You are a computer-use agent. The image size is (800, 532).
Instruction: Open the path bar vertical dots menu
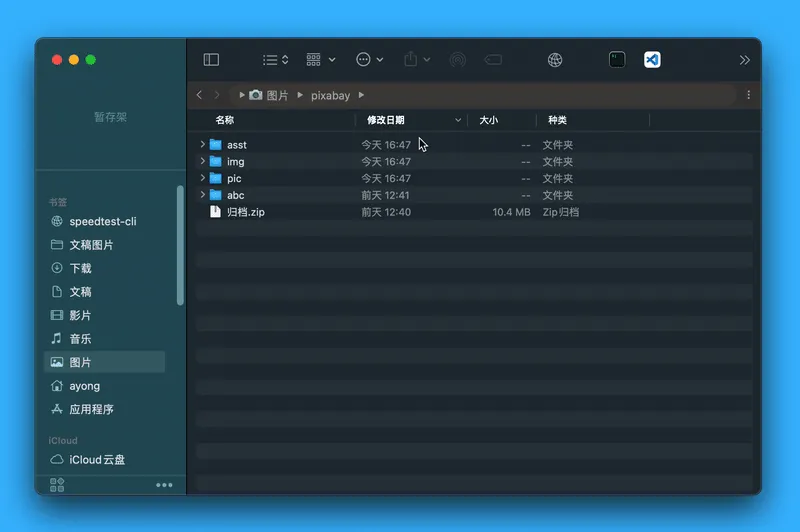748,95
